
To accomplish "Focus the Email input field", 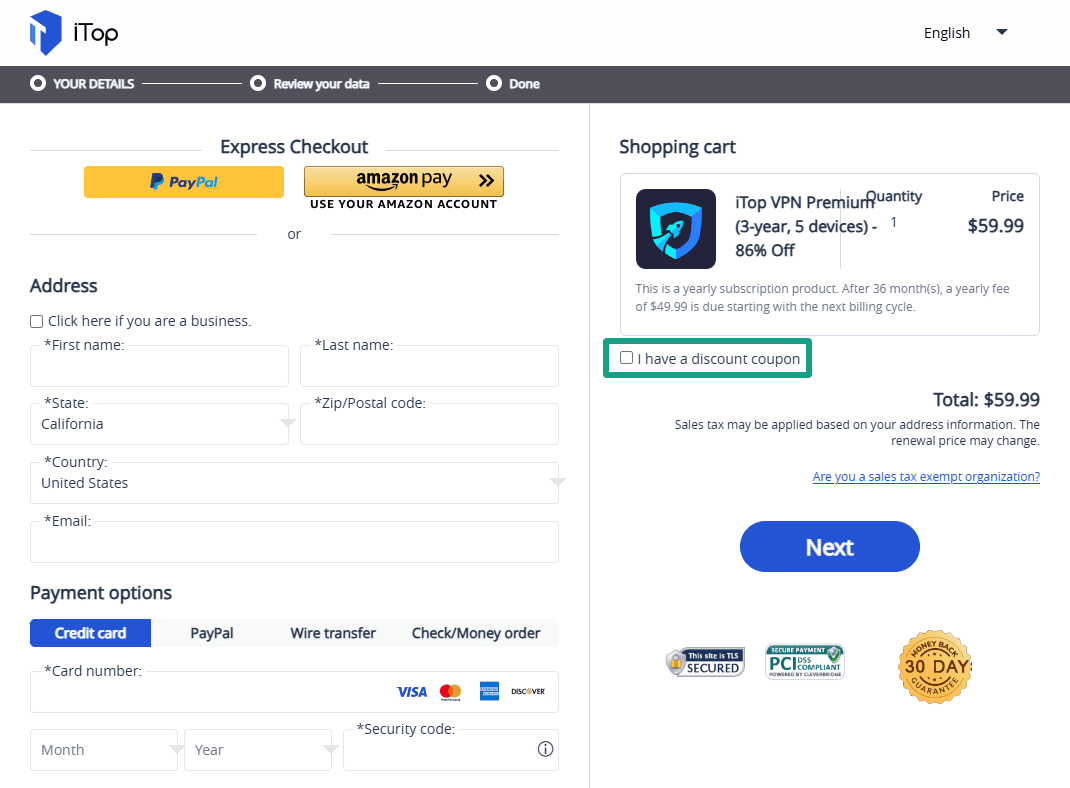I will [x=294, y=542].
